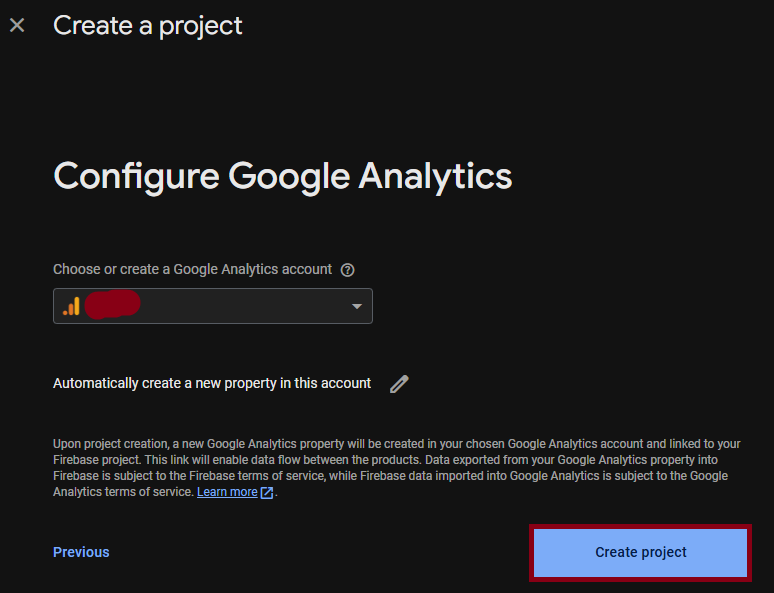Click the Configure Google Analytics heading
The width and height of the screenshot is (774, 593).
(x=282, y=177)
